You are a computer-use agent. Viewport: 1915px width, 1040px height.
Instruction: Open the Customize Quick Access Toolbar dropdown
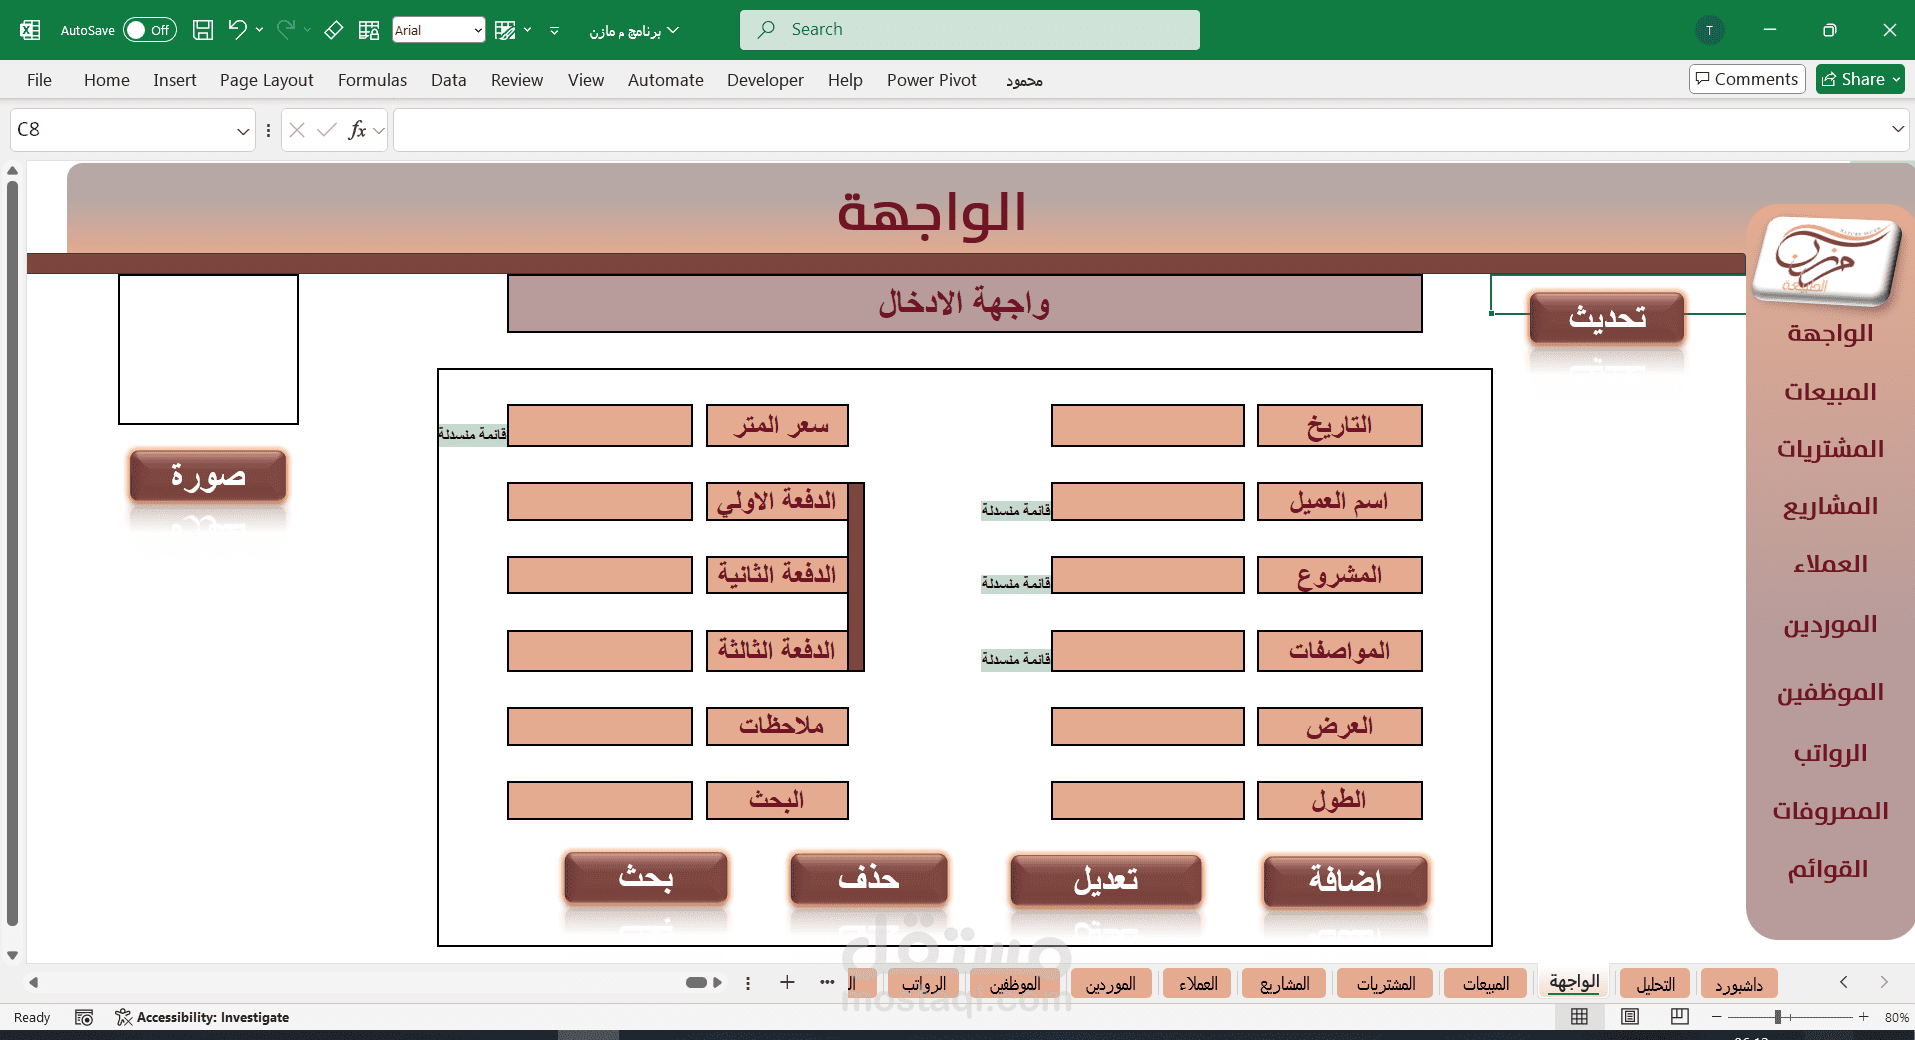pyautogui.click(x=554, y=30)
